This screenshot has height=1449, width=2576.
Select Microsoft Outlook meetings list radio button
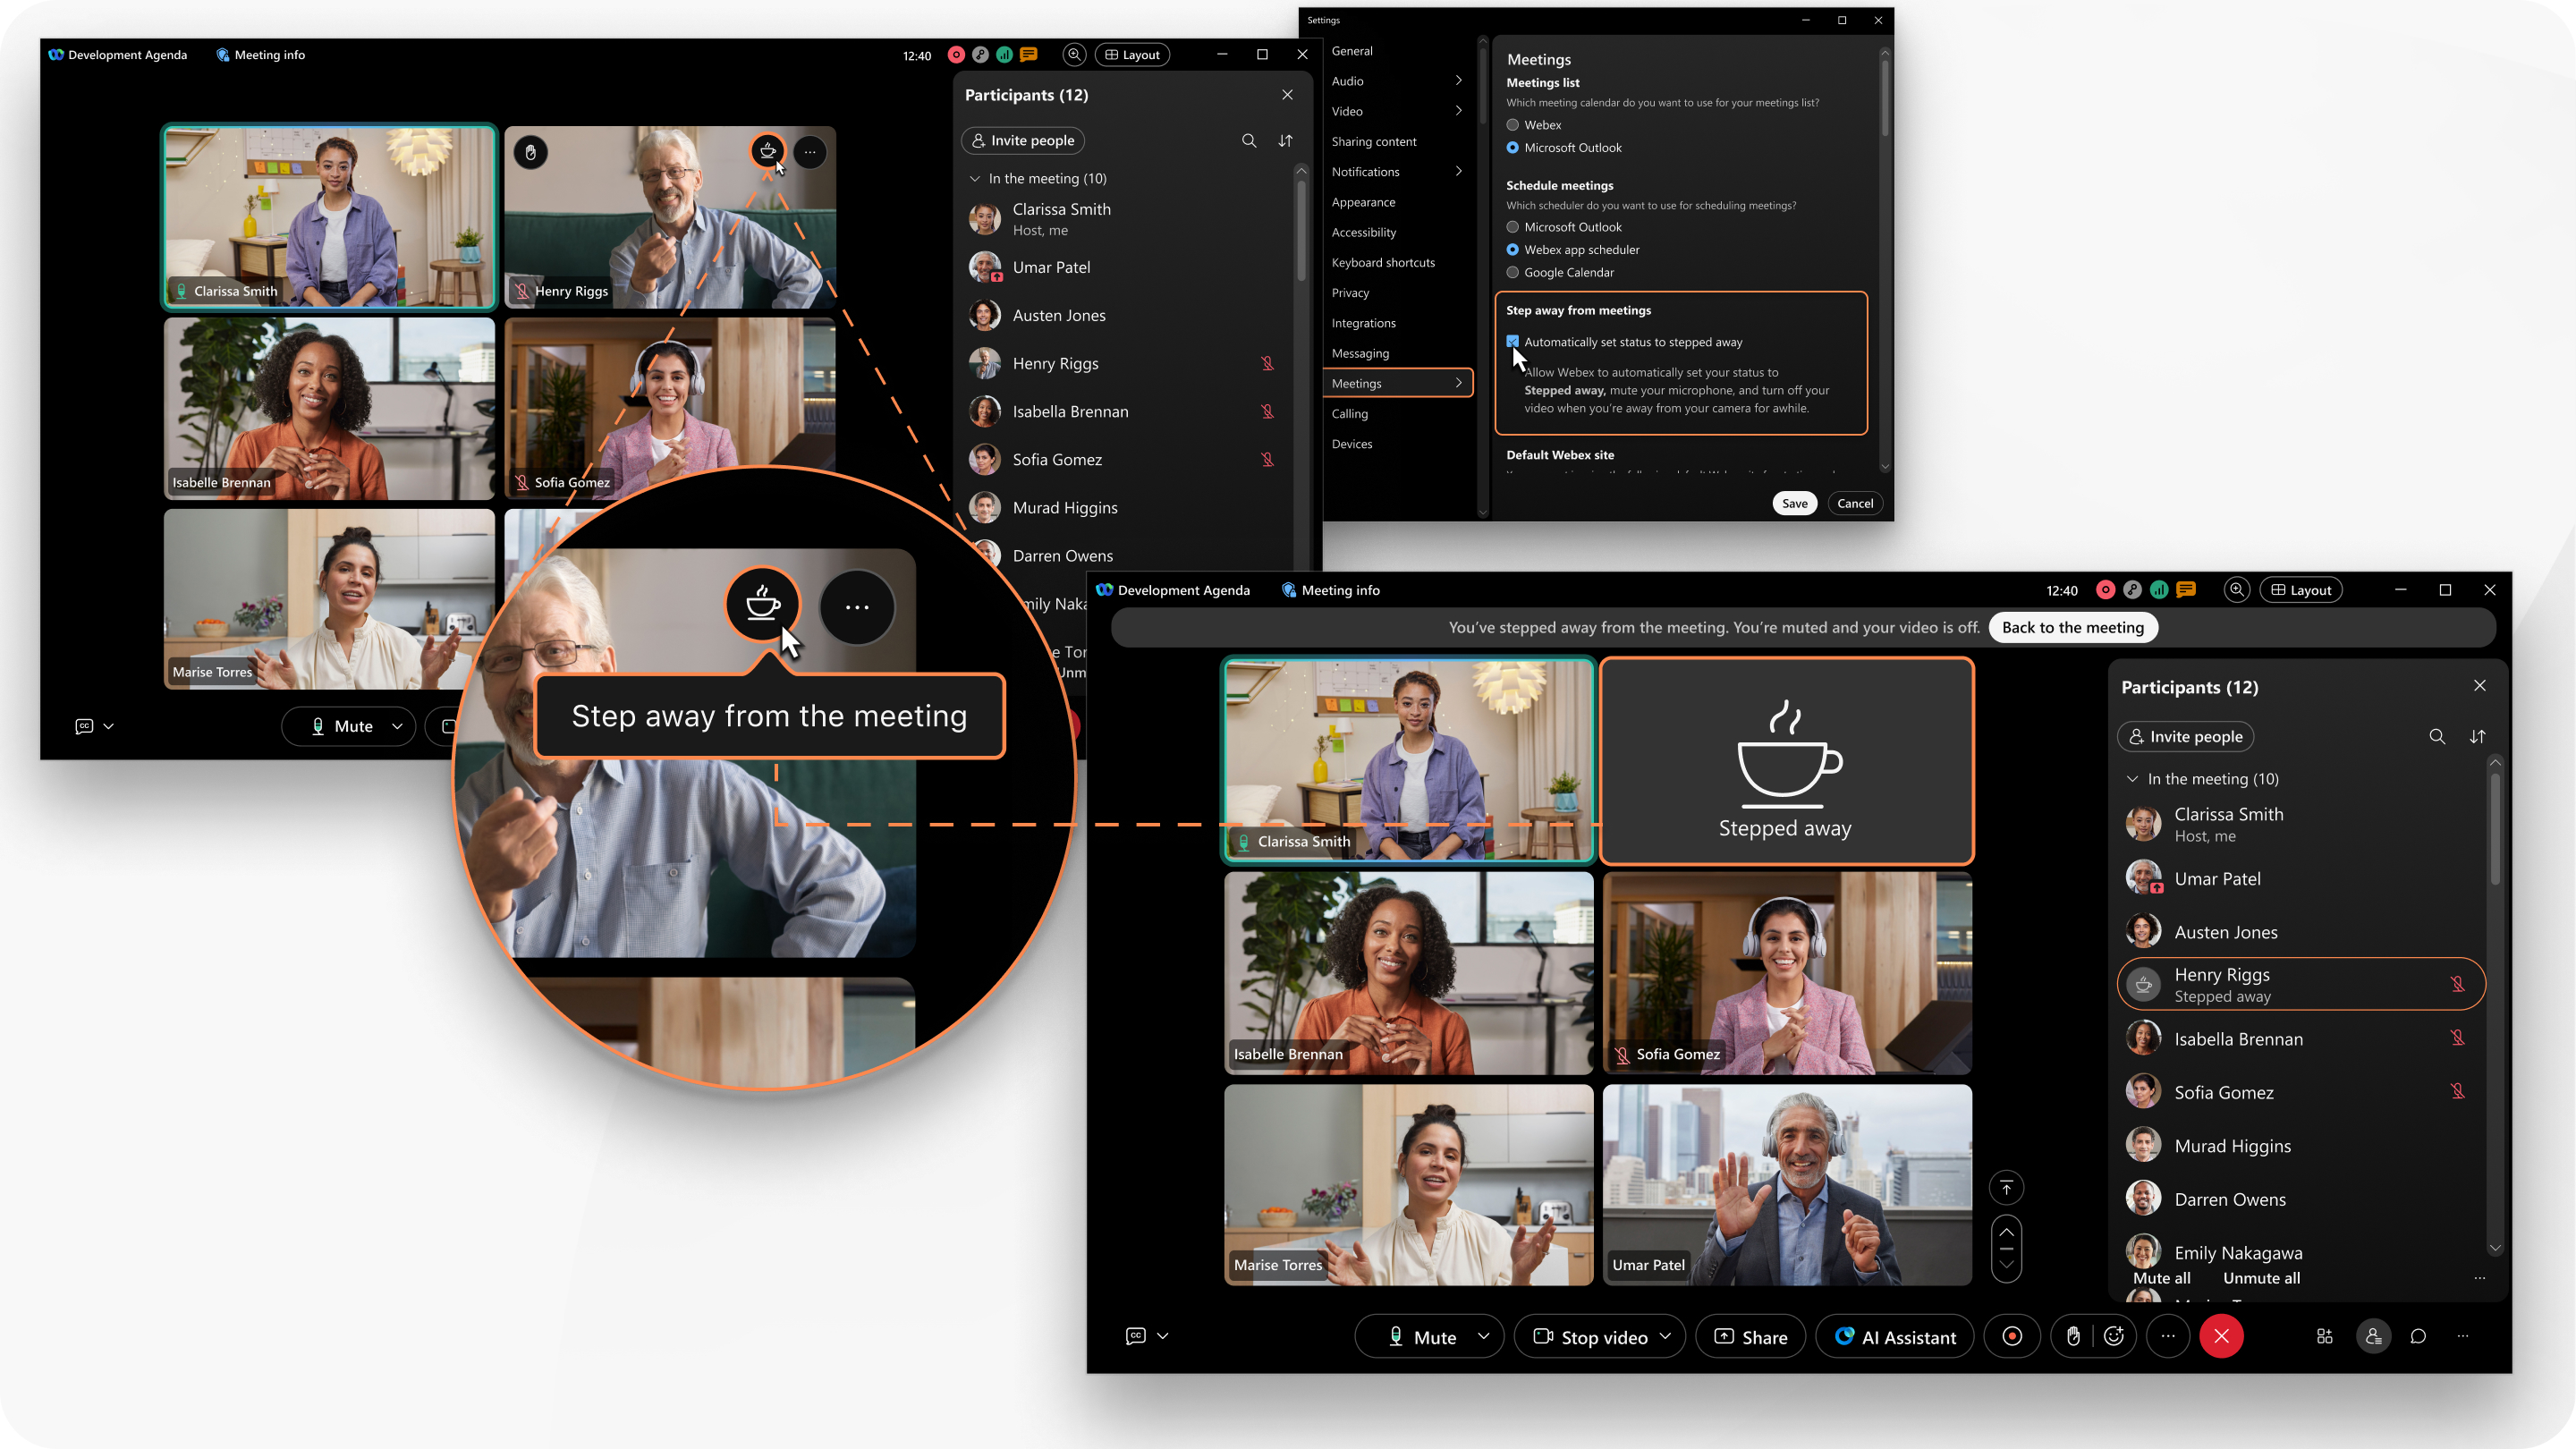click(1513, 147)
